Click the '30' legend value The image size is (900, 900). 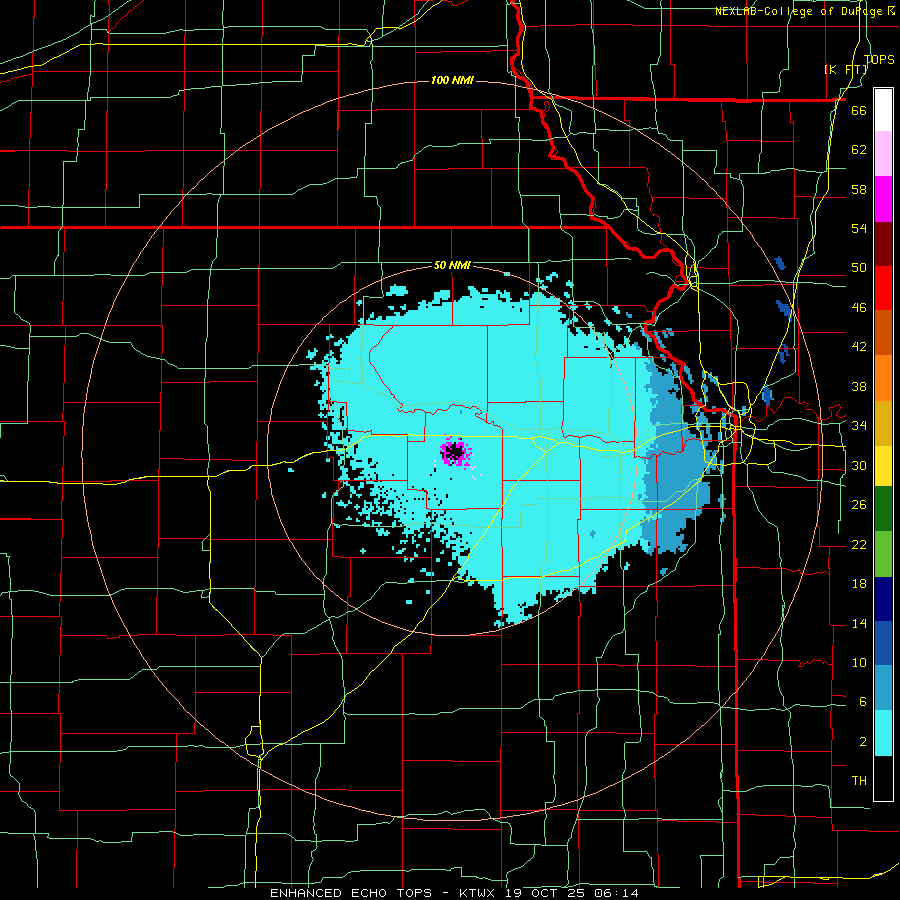pos(859,465)
